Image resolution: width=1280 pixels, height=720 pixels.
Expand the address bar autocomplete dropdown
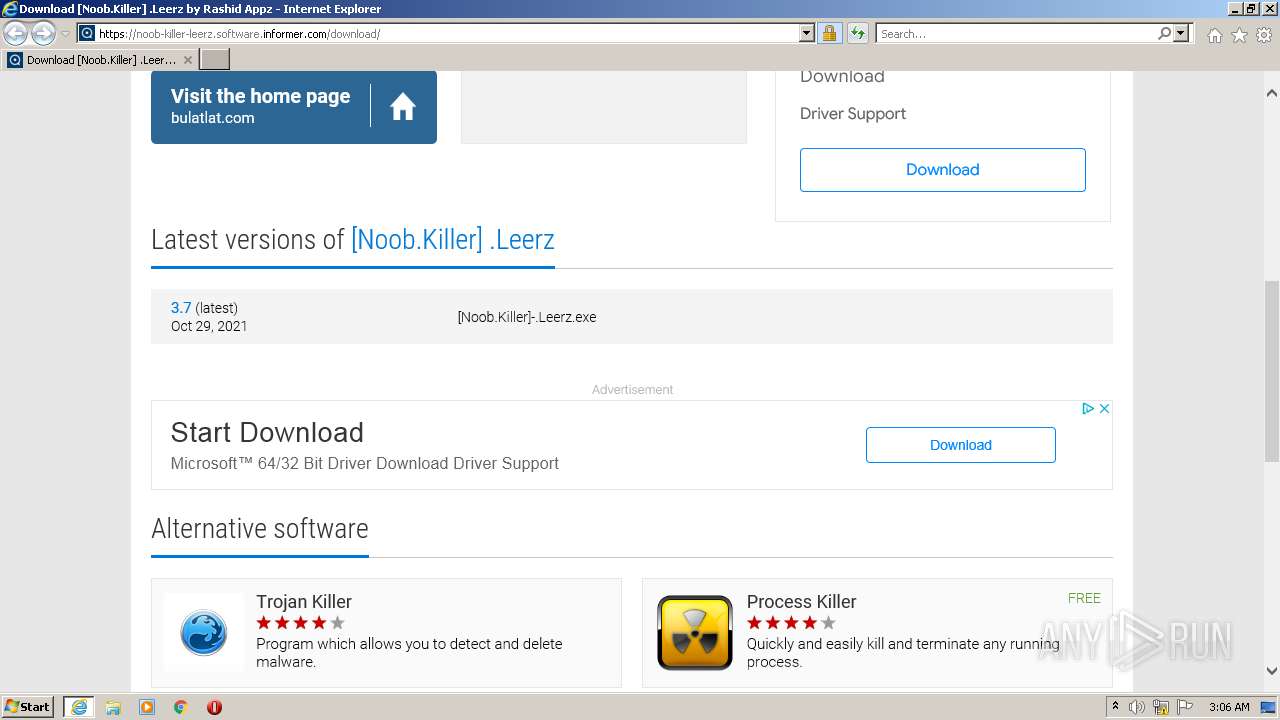point(807,33)
